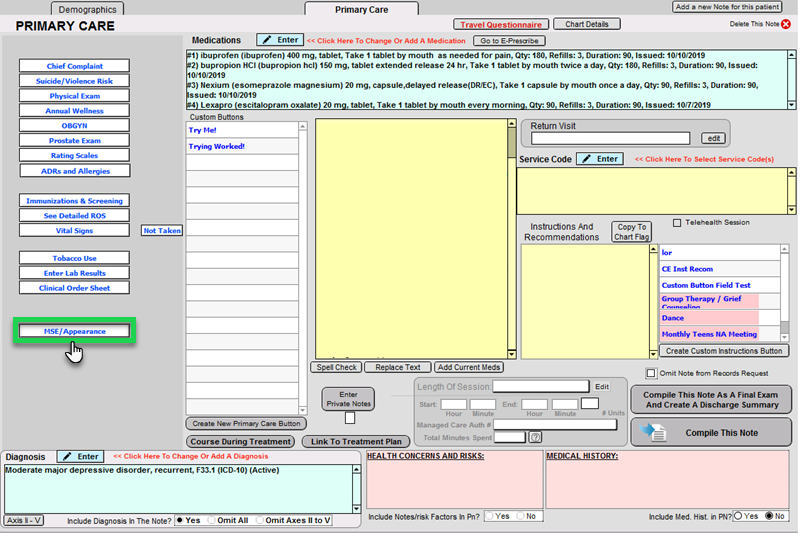Click the Medications Enter pencil button
This screenshot has width=800, height=533.
279,40
